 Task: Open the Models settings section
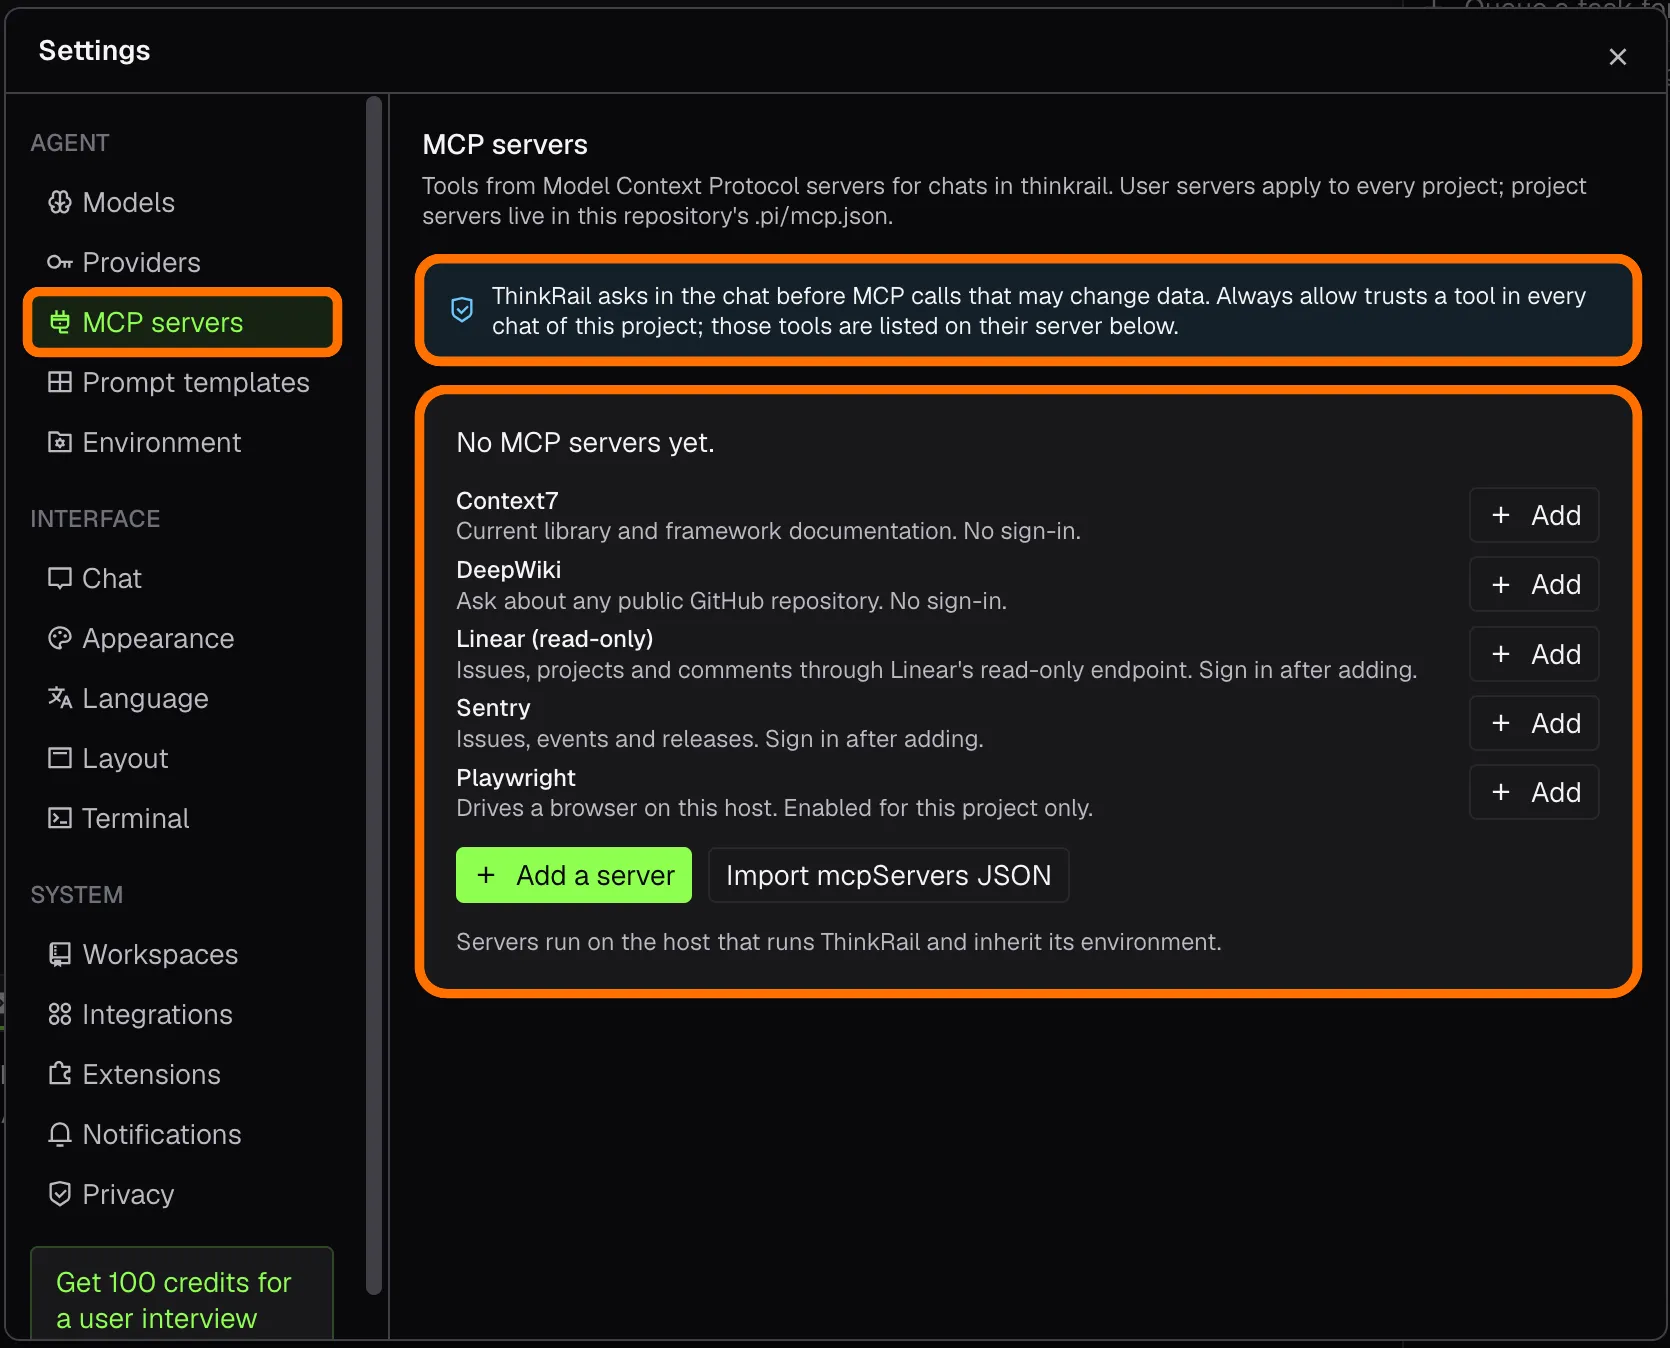tap(182, 202)
